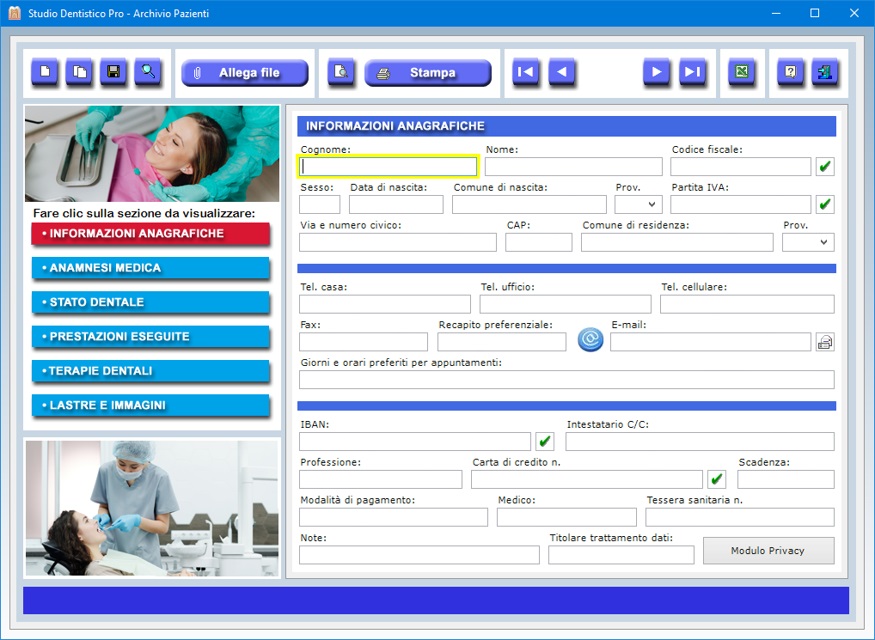The image size is (875, 640).
Task: Click the Codice fiscale field
Action: [741, 166]
